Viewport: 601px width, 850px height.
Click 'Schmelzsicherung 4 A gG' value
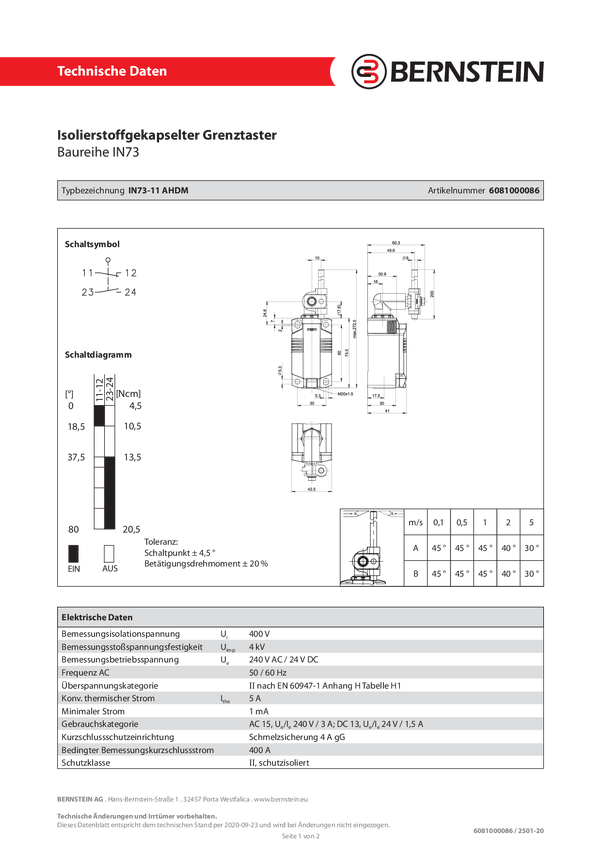pos(297,737)
